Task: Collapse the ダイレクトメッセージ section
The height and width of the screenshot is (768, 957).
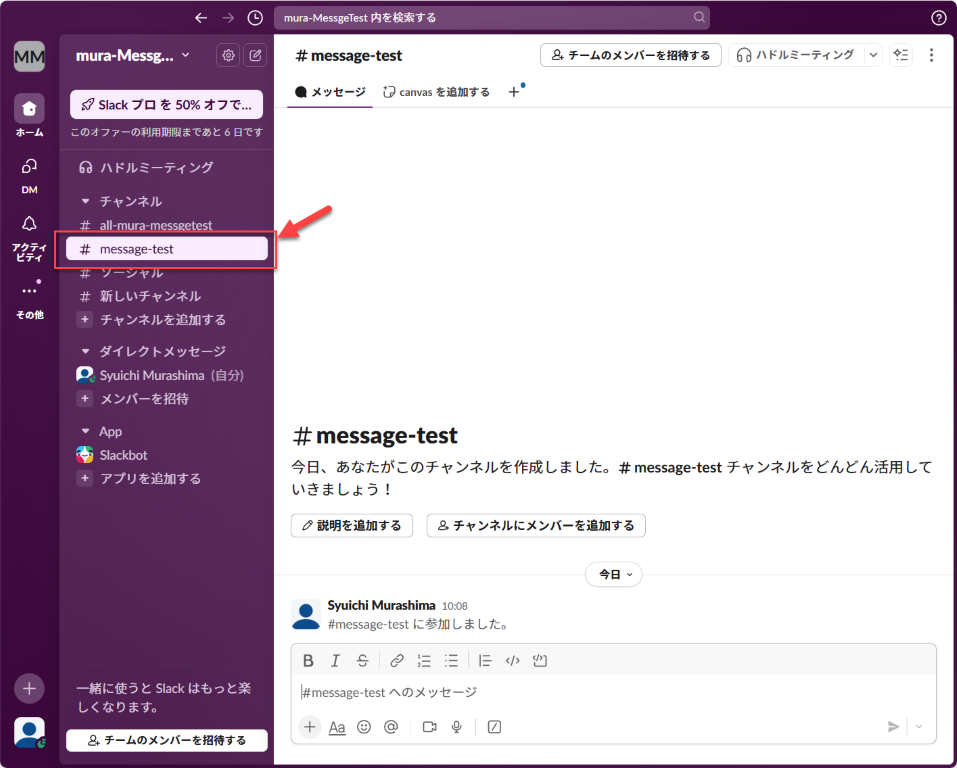Action: (x=85, y=351)
